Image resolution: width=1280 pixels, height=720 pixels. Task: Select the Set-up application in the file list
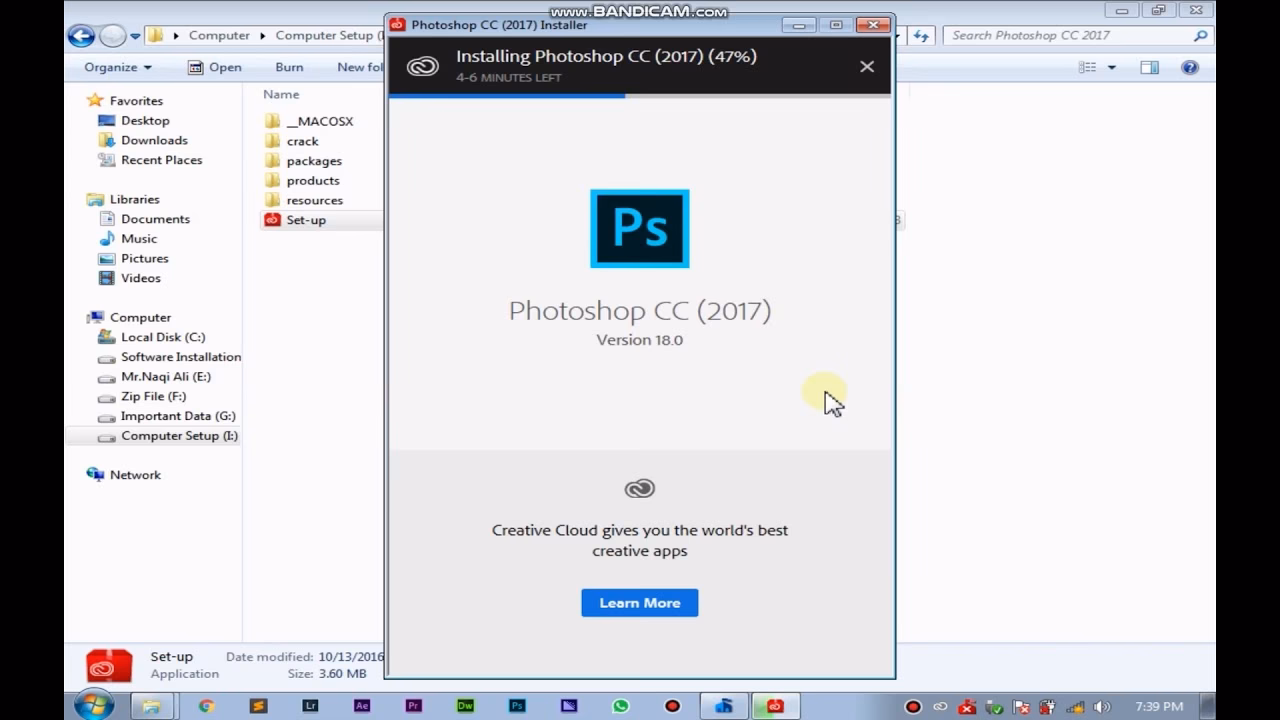(305, 220)
